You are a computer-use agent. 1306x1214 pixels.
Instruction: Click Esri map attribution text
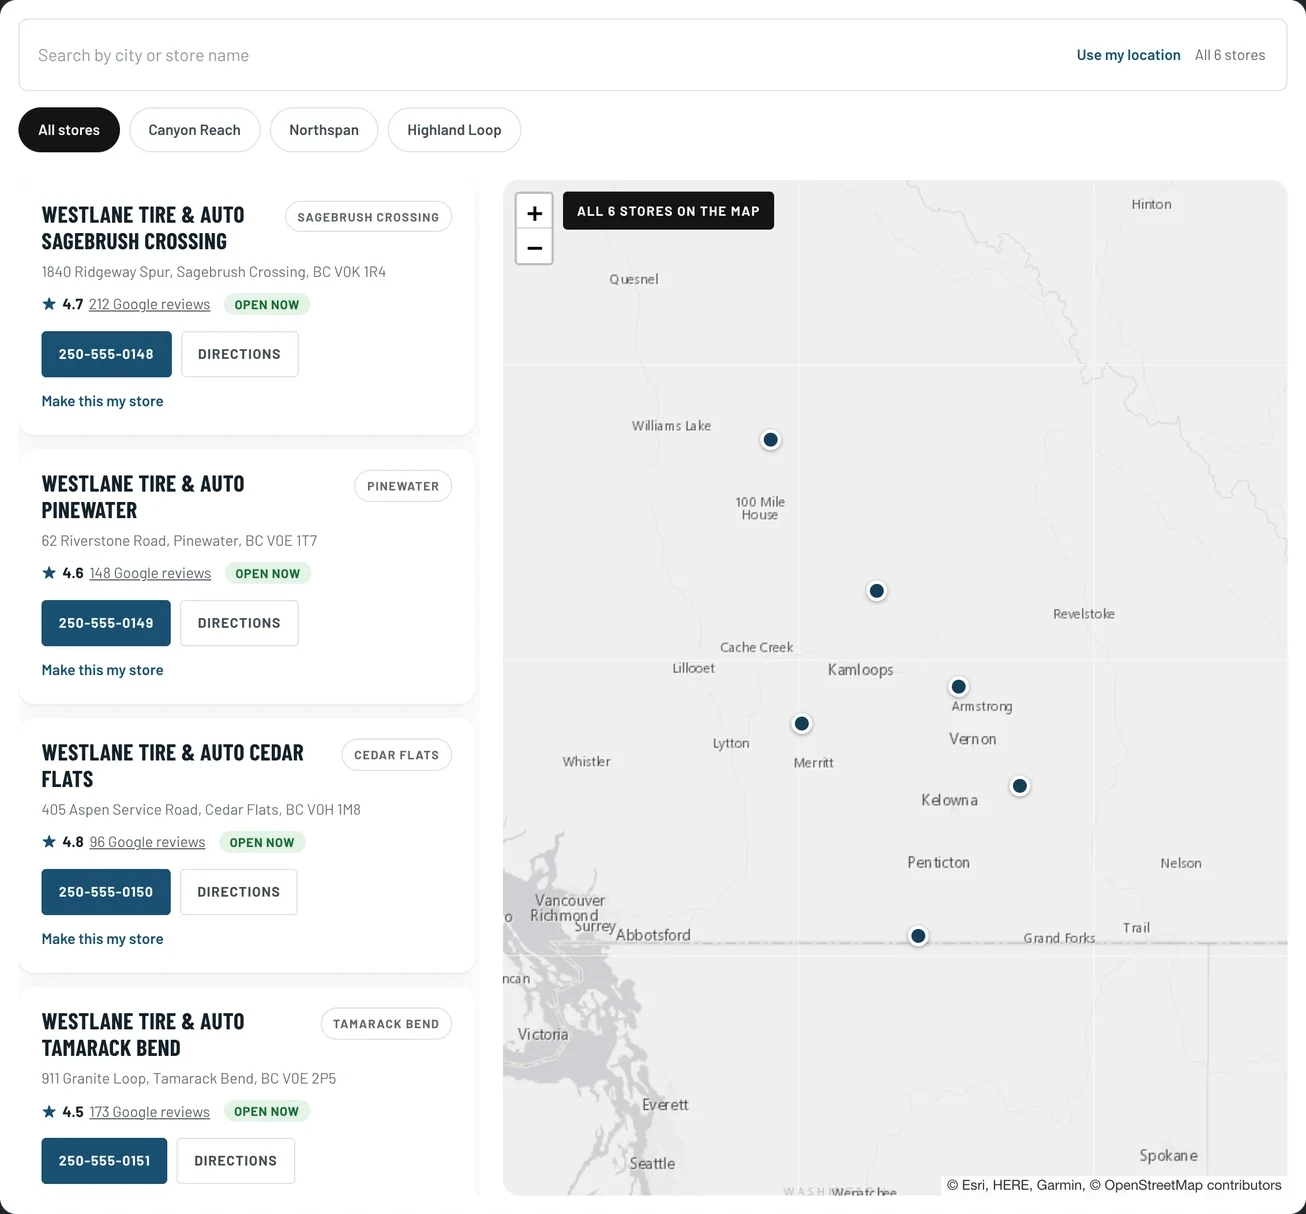point(1114,1185)
